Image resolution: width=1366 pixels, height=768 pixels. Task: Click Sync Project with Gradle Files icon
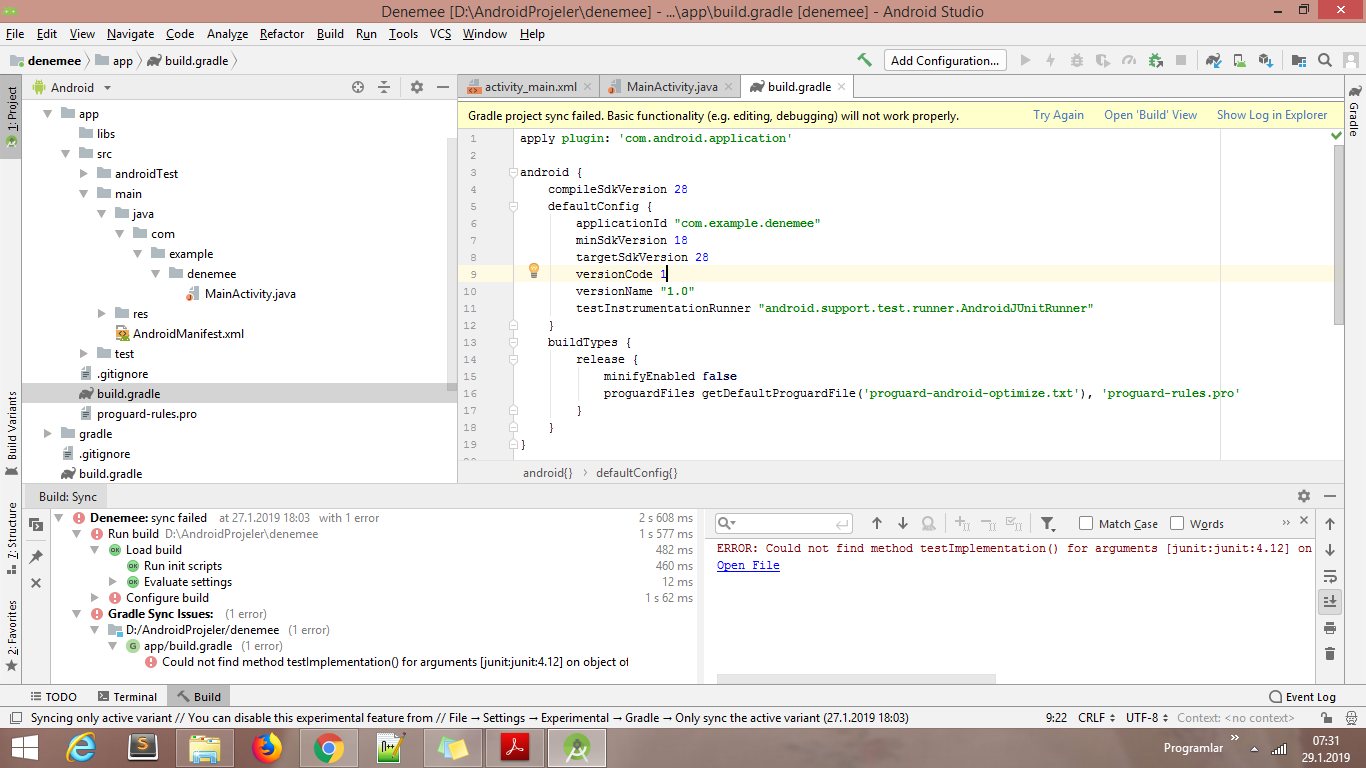click(1213, 60)
